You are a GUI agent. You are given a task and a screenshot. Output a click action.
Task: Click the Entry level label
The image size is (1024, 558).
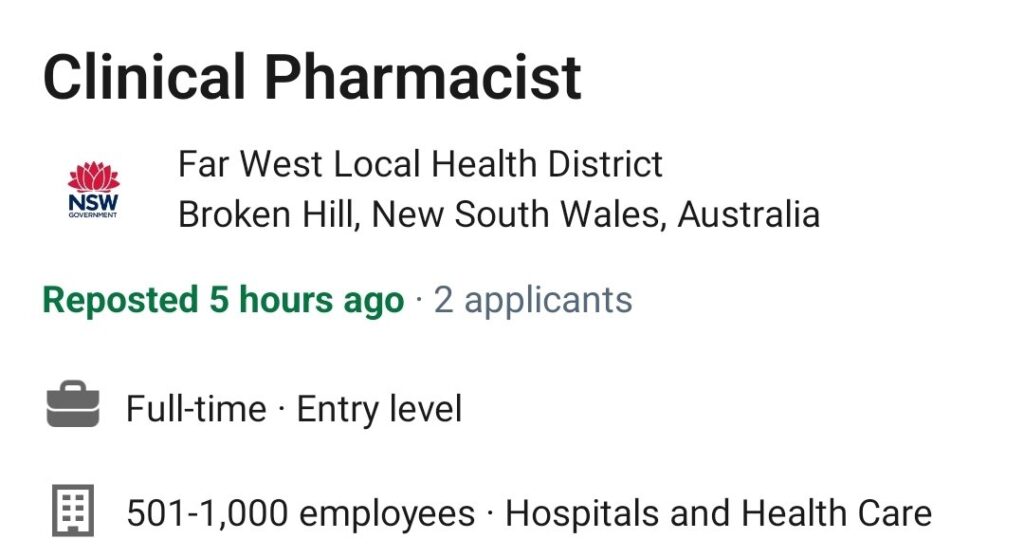tap(379, 409)
